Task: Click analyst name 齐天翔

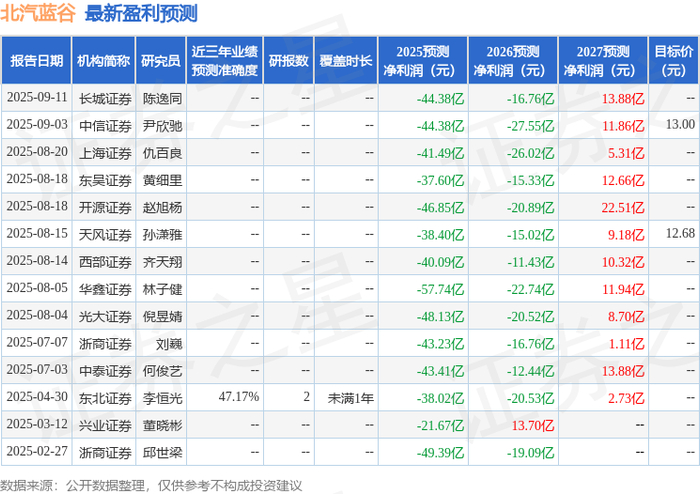Action: 162,262
